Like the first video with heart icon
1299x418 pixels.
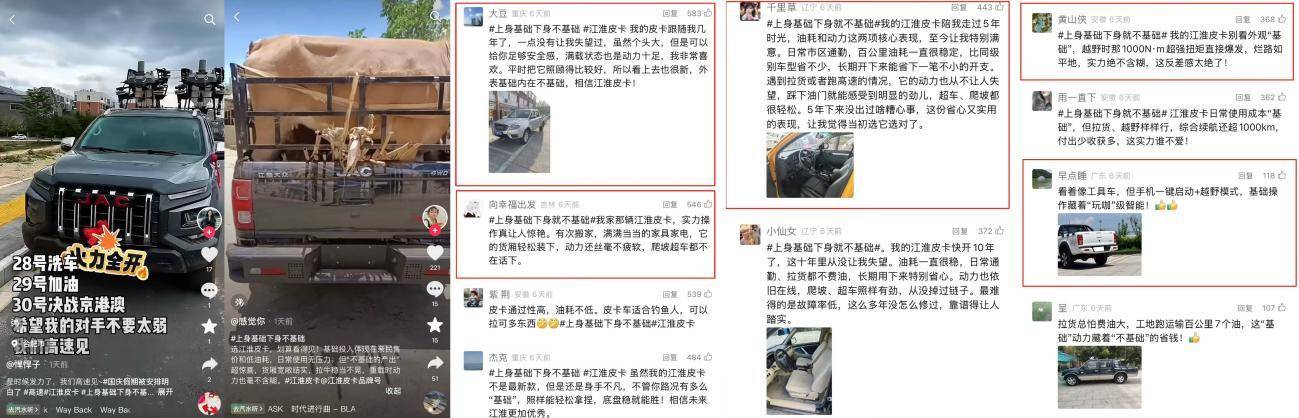[209, 255]
